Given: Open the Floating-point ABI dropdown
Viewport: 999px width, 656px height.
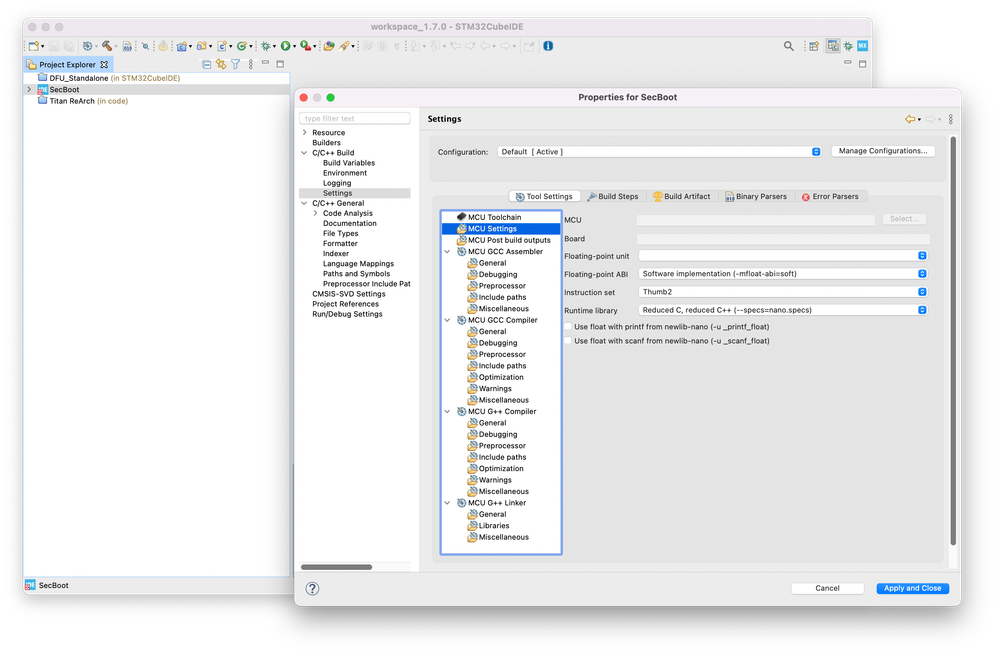Looking at the screenshot, I should (x=783, y=274).
